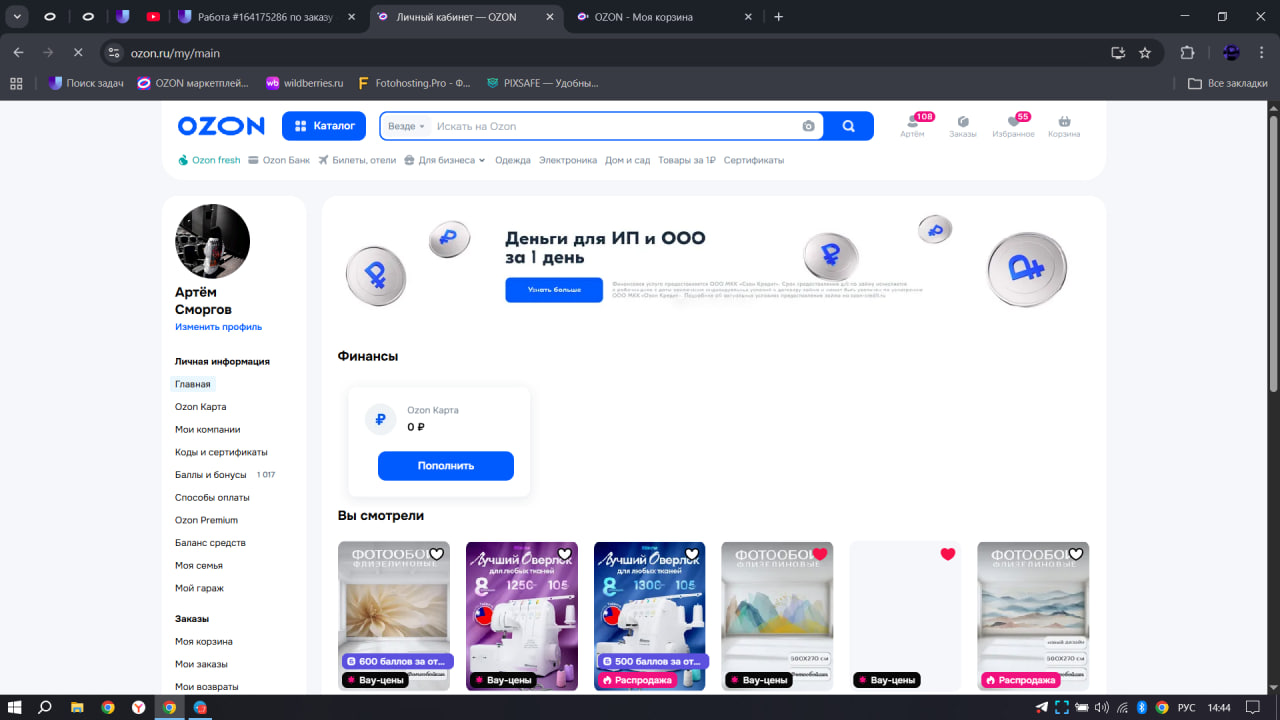Expand the Везде search scope dropdown
1280x720 pixels.
point(406,126)
